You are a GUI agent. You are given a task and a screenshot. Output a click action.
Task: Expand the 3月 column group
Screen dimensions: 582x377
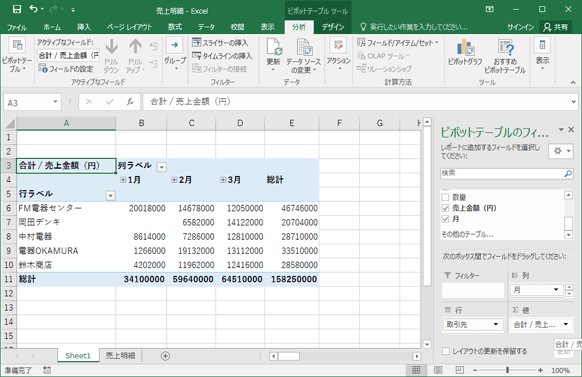point(223,180)
